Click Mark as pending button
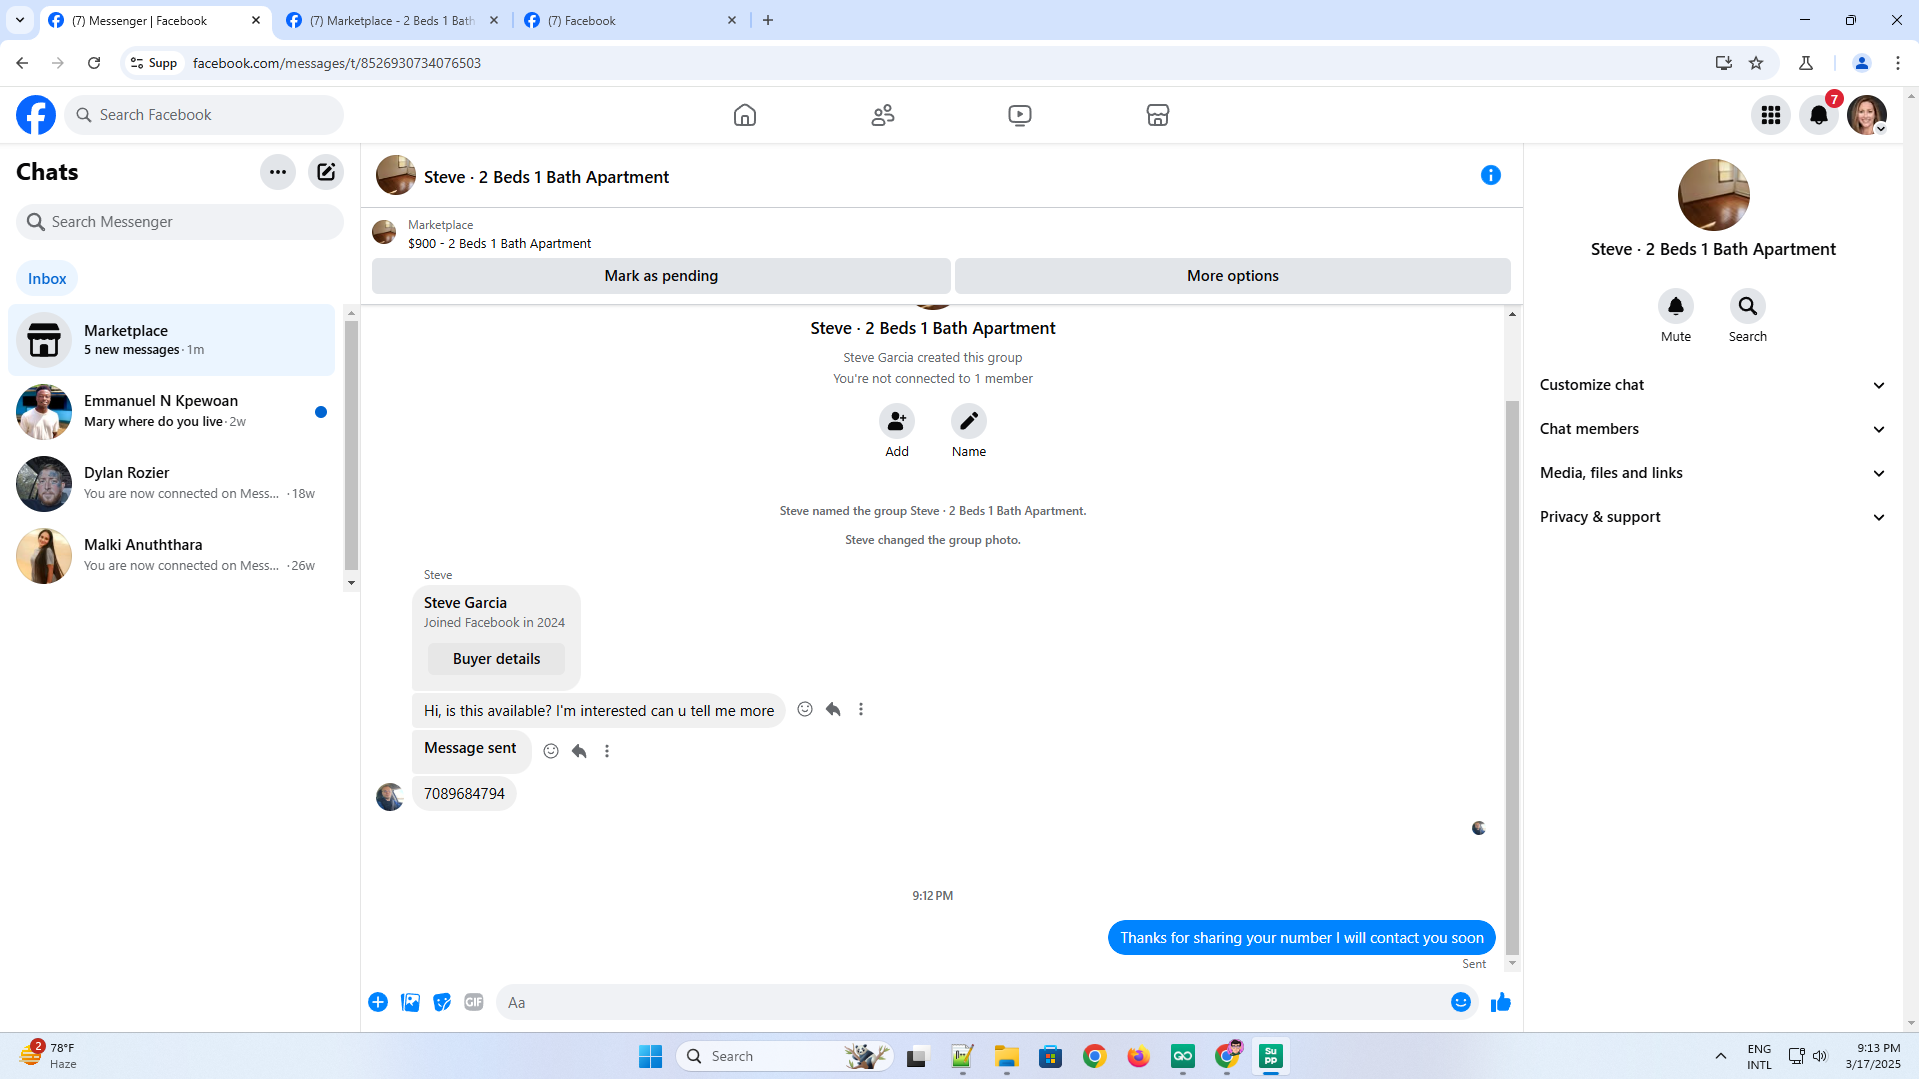 tap(661, 276)
